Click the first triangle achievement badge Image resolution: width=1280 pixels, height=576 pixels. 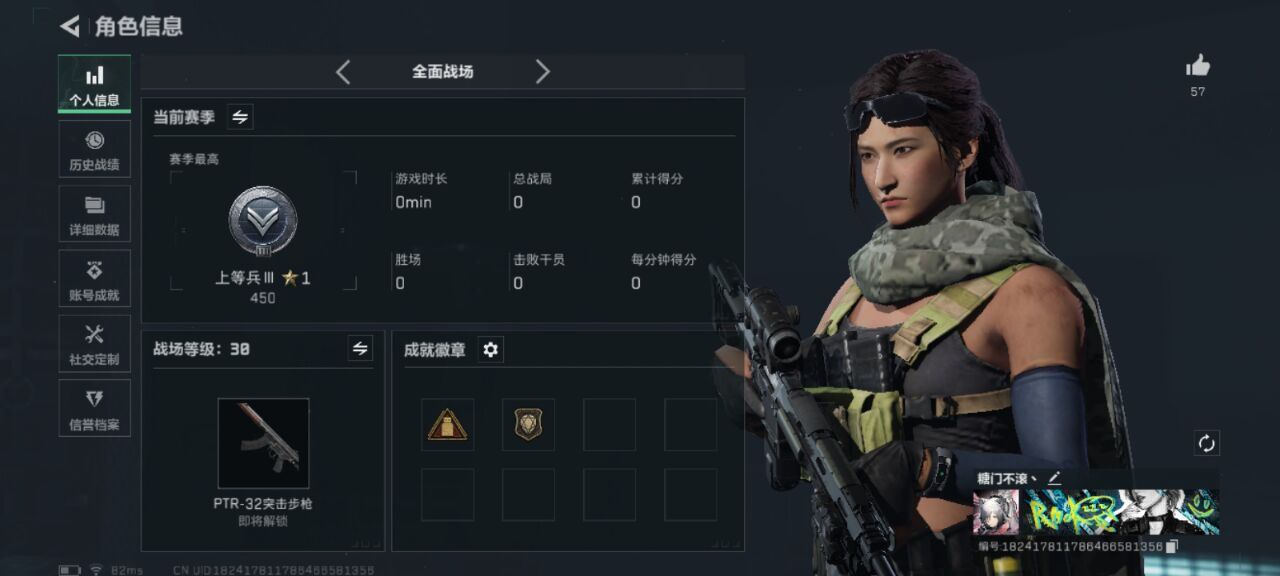[x=447, y=425]
